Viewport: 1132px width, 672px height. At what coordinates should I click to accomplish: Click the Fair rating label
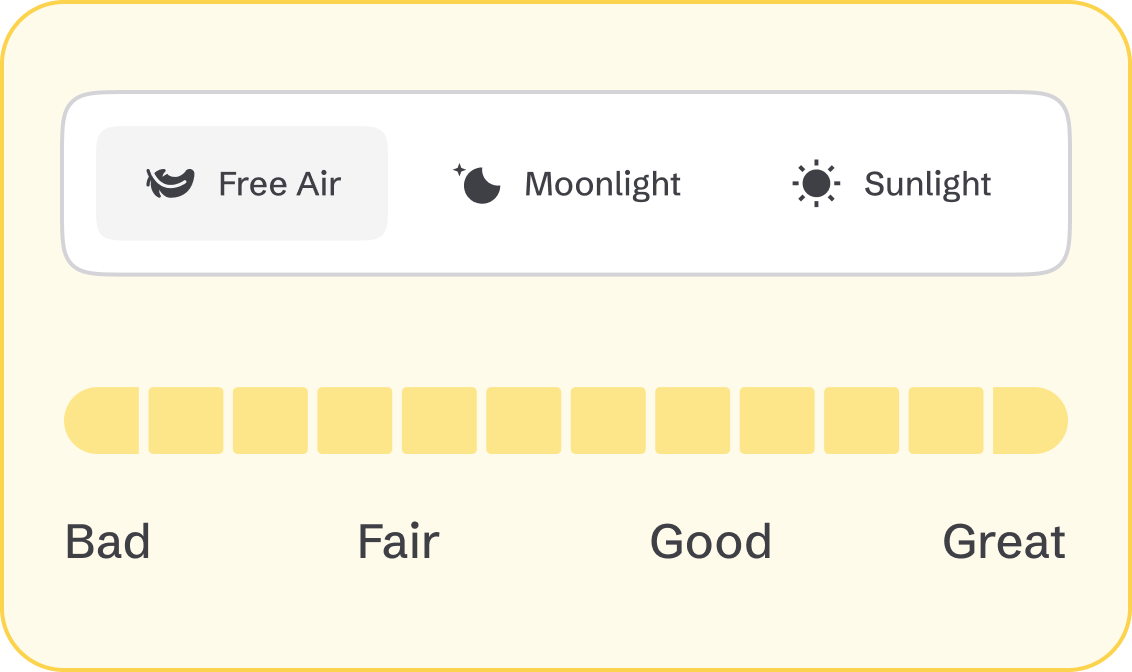pyautogui.click(x=398, y=542)
